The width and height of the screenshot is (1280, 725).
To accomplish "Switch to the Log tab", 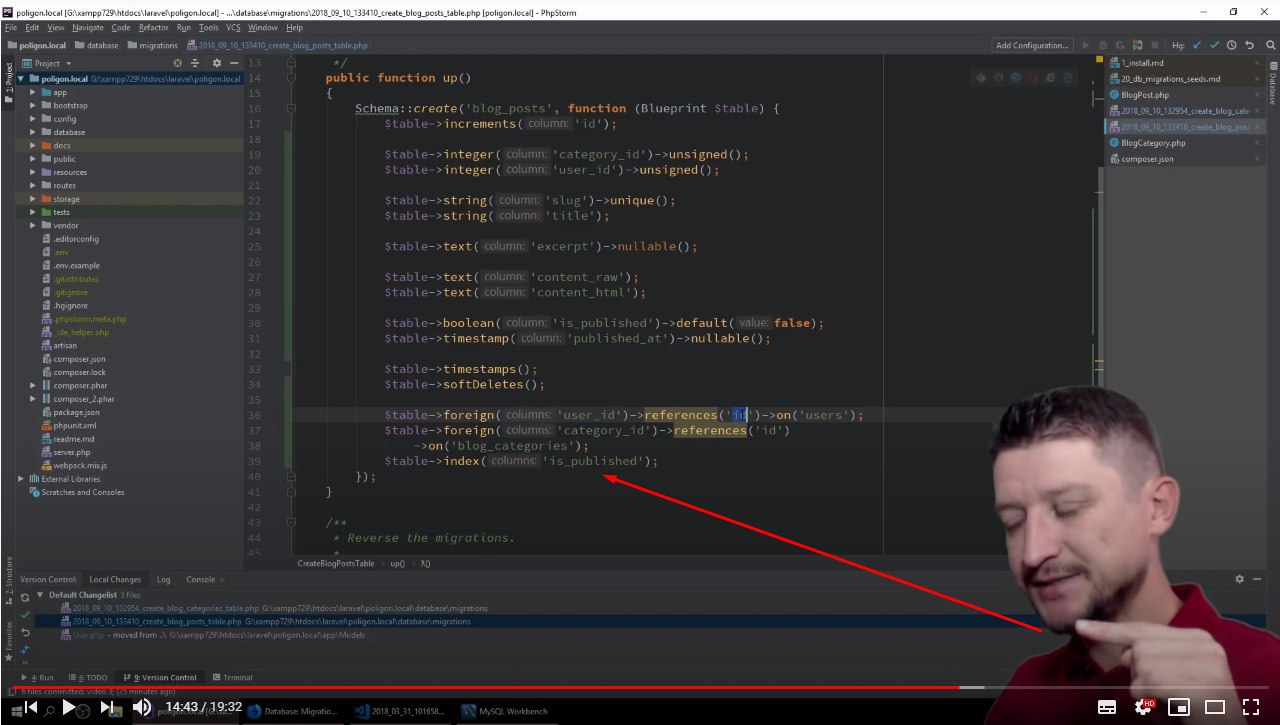I will click(163, 579).
